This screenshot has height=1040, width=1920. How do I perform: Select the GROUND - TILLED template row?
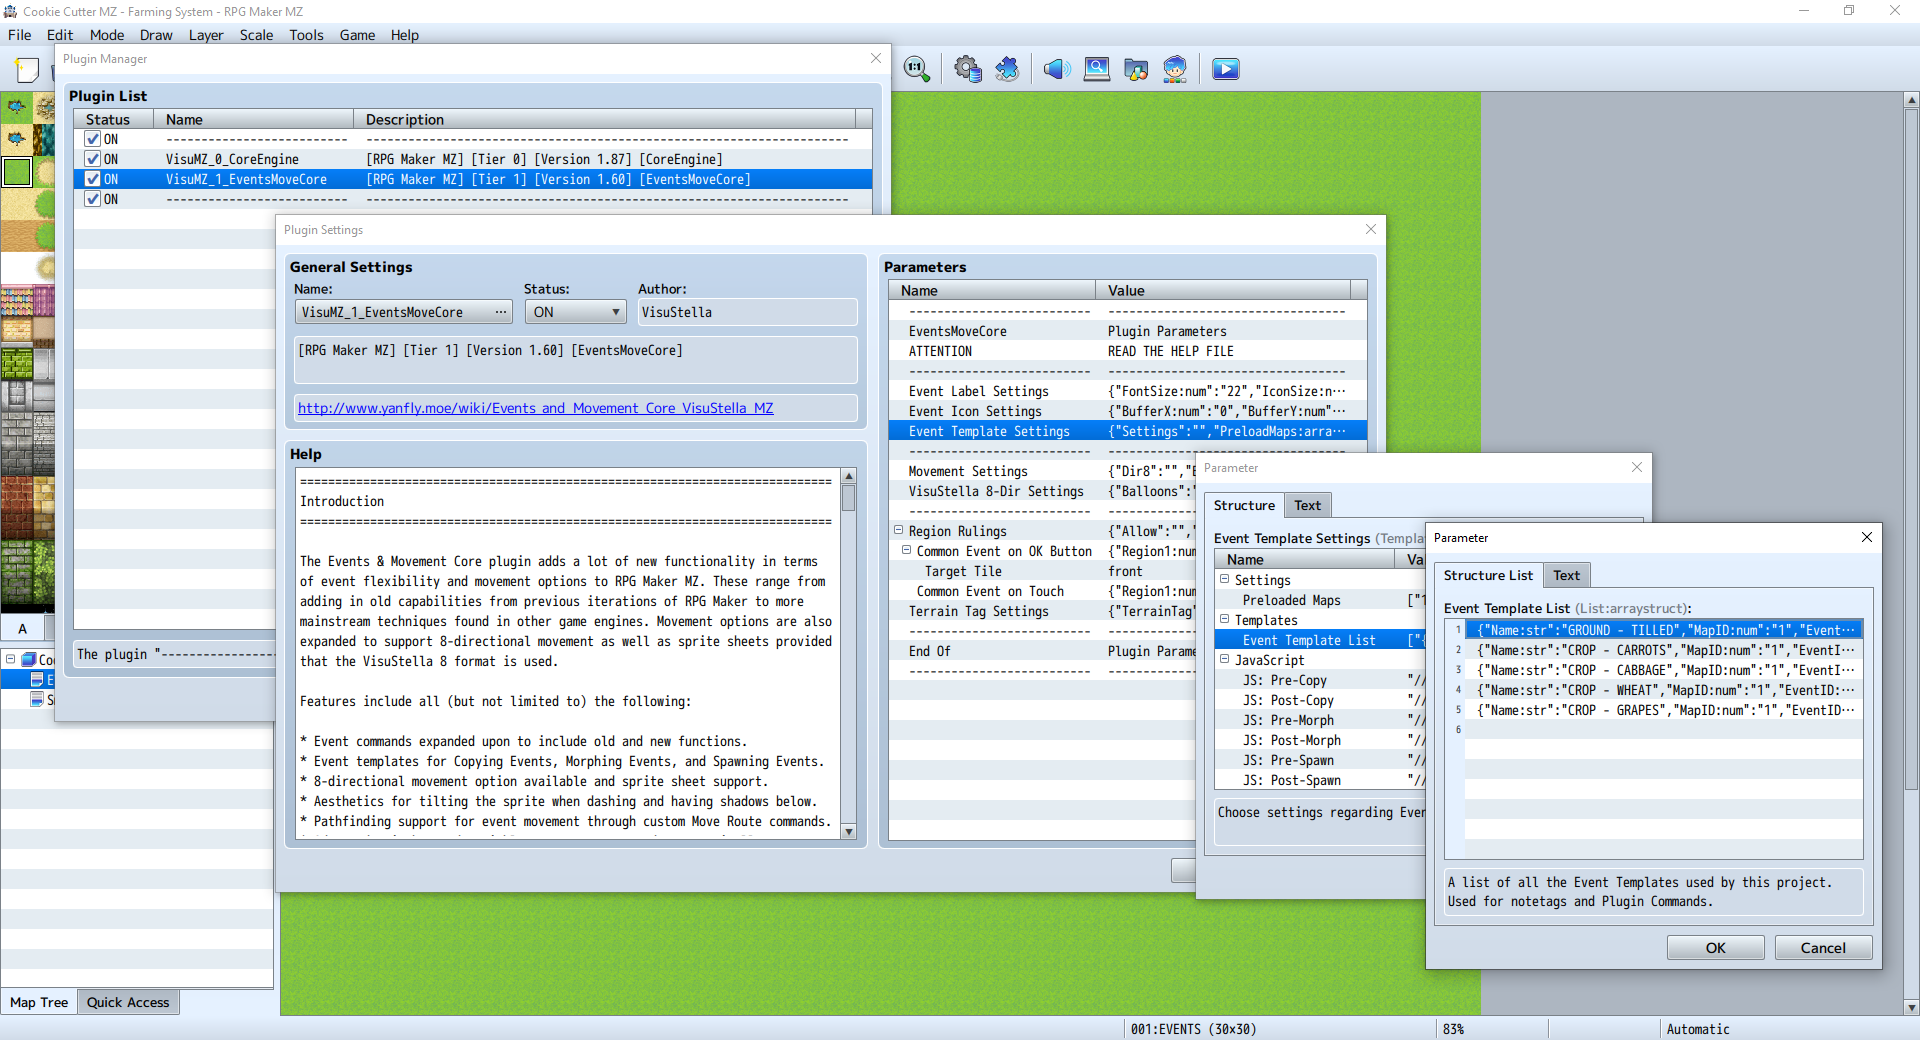pyautogui.click(x=1663, y=630)
